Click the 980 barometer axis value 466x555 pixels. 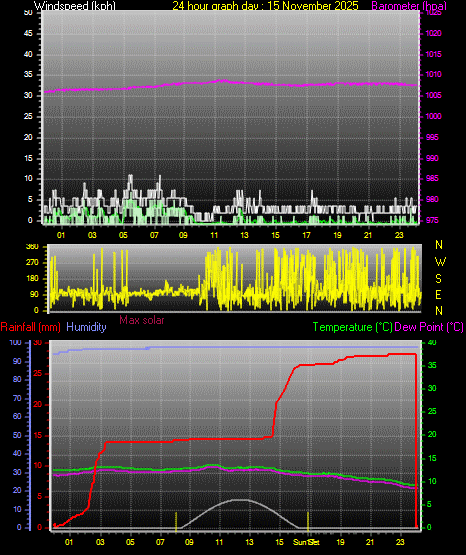pyautogui.click(x=432, y=199)
